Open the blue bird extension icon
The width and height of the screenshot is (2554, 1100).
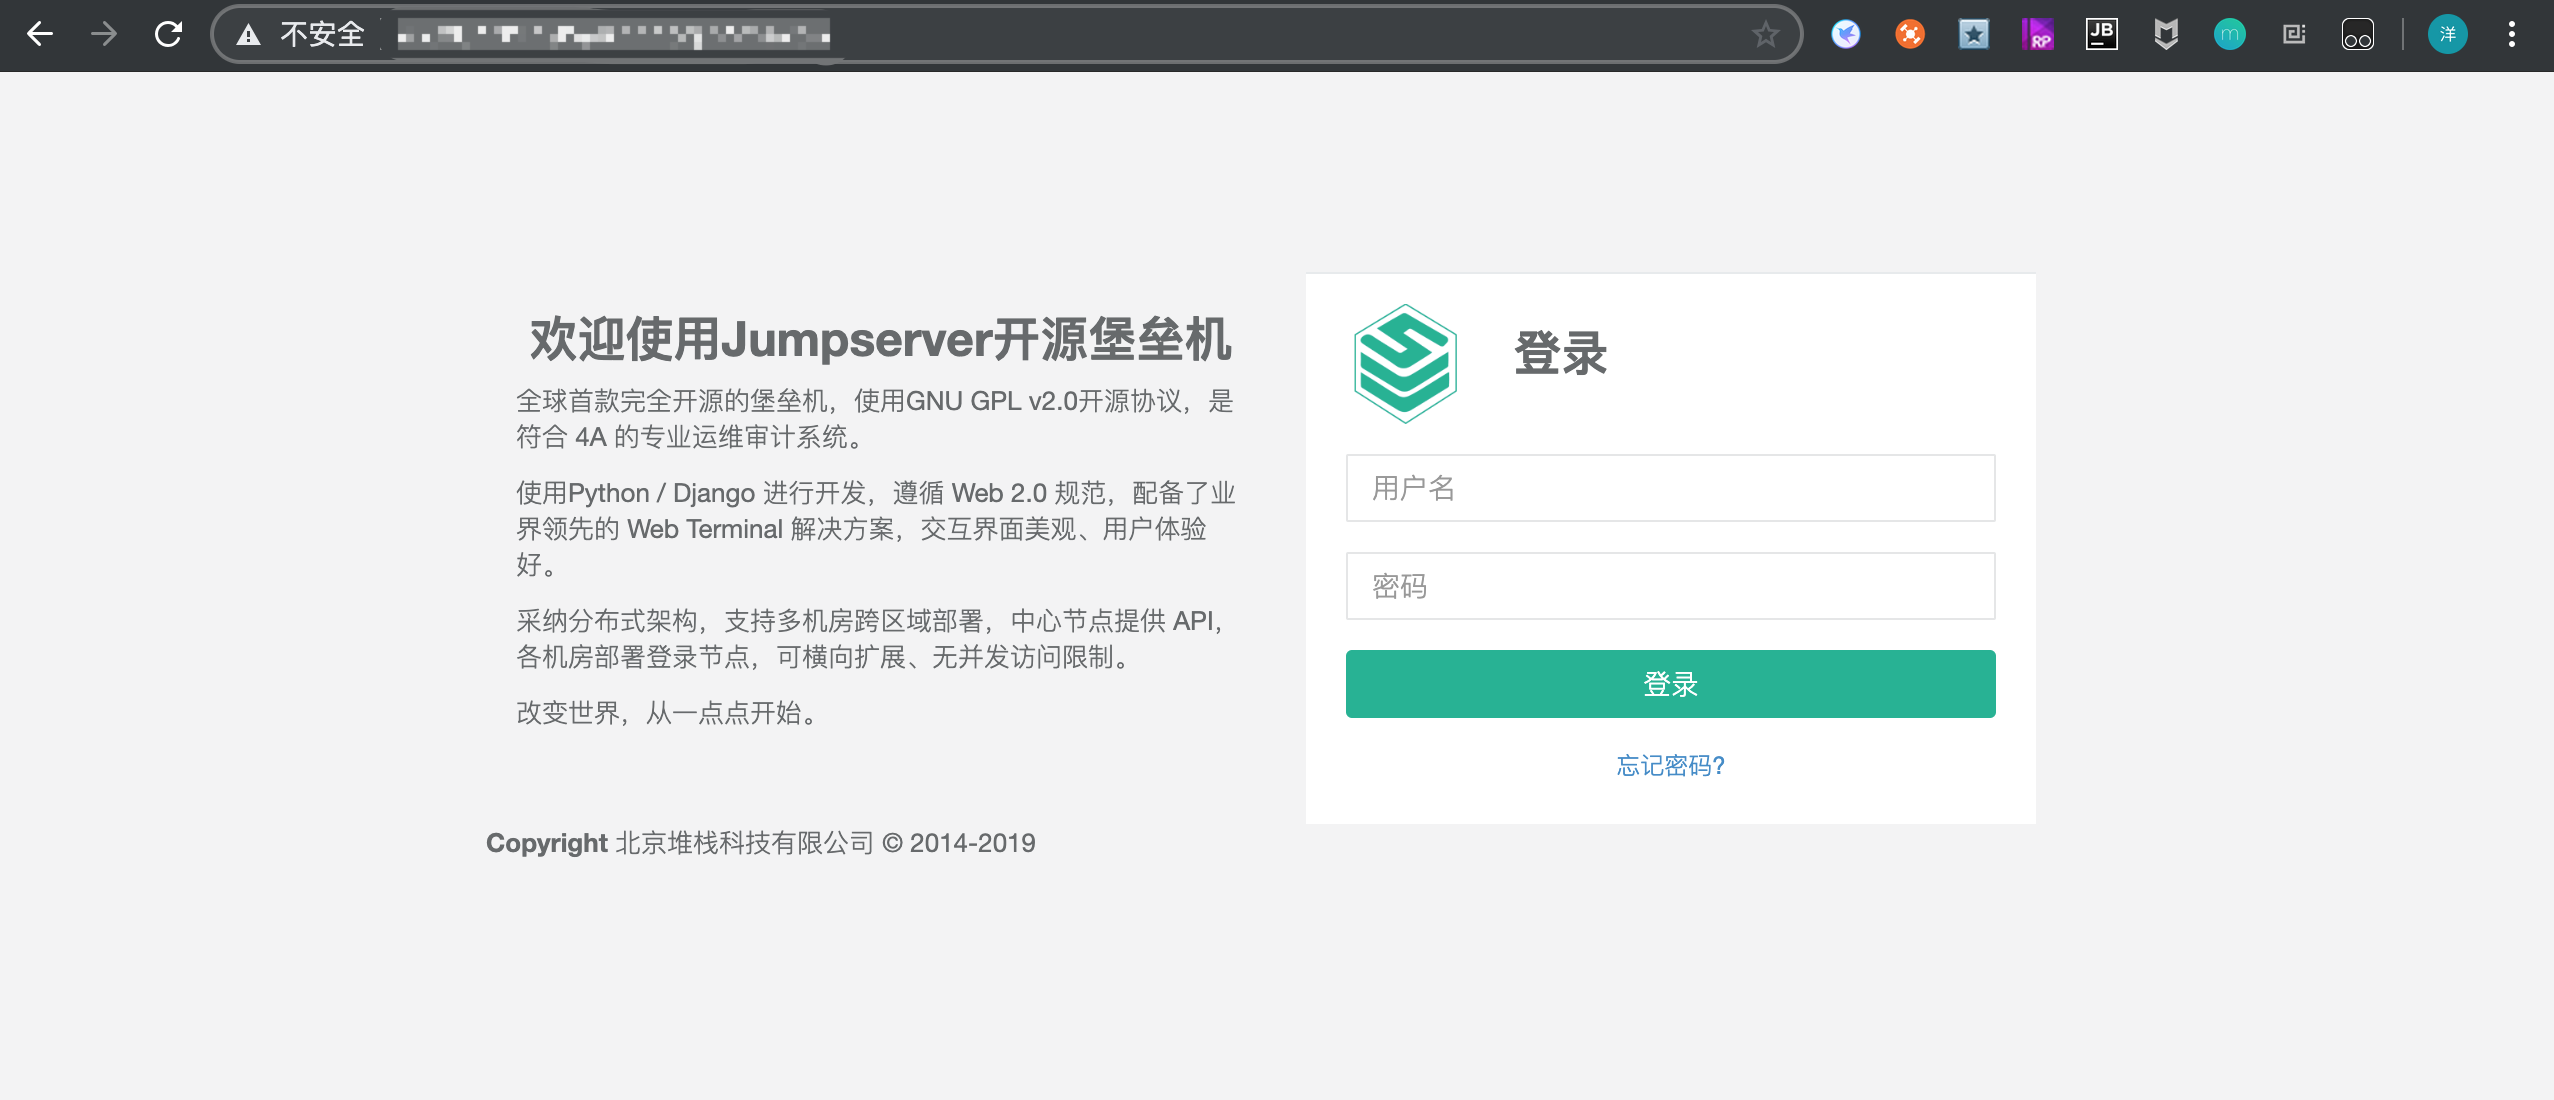tap(1845, 35)
